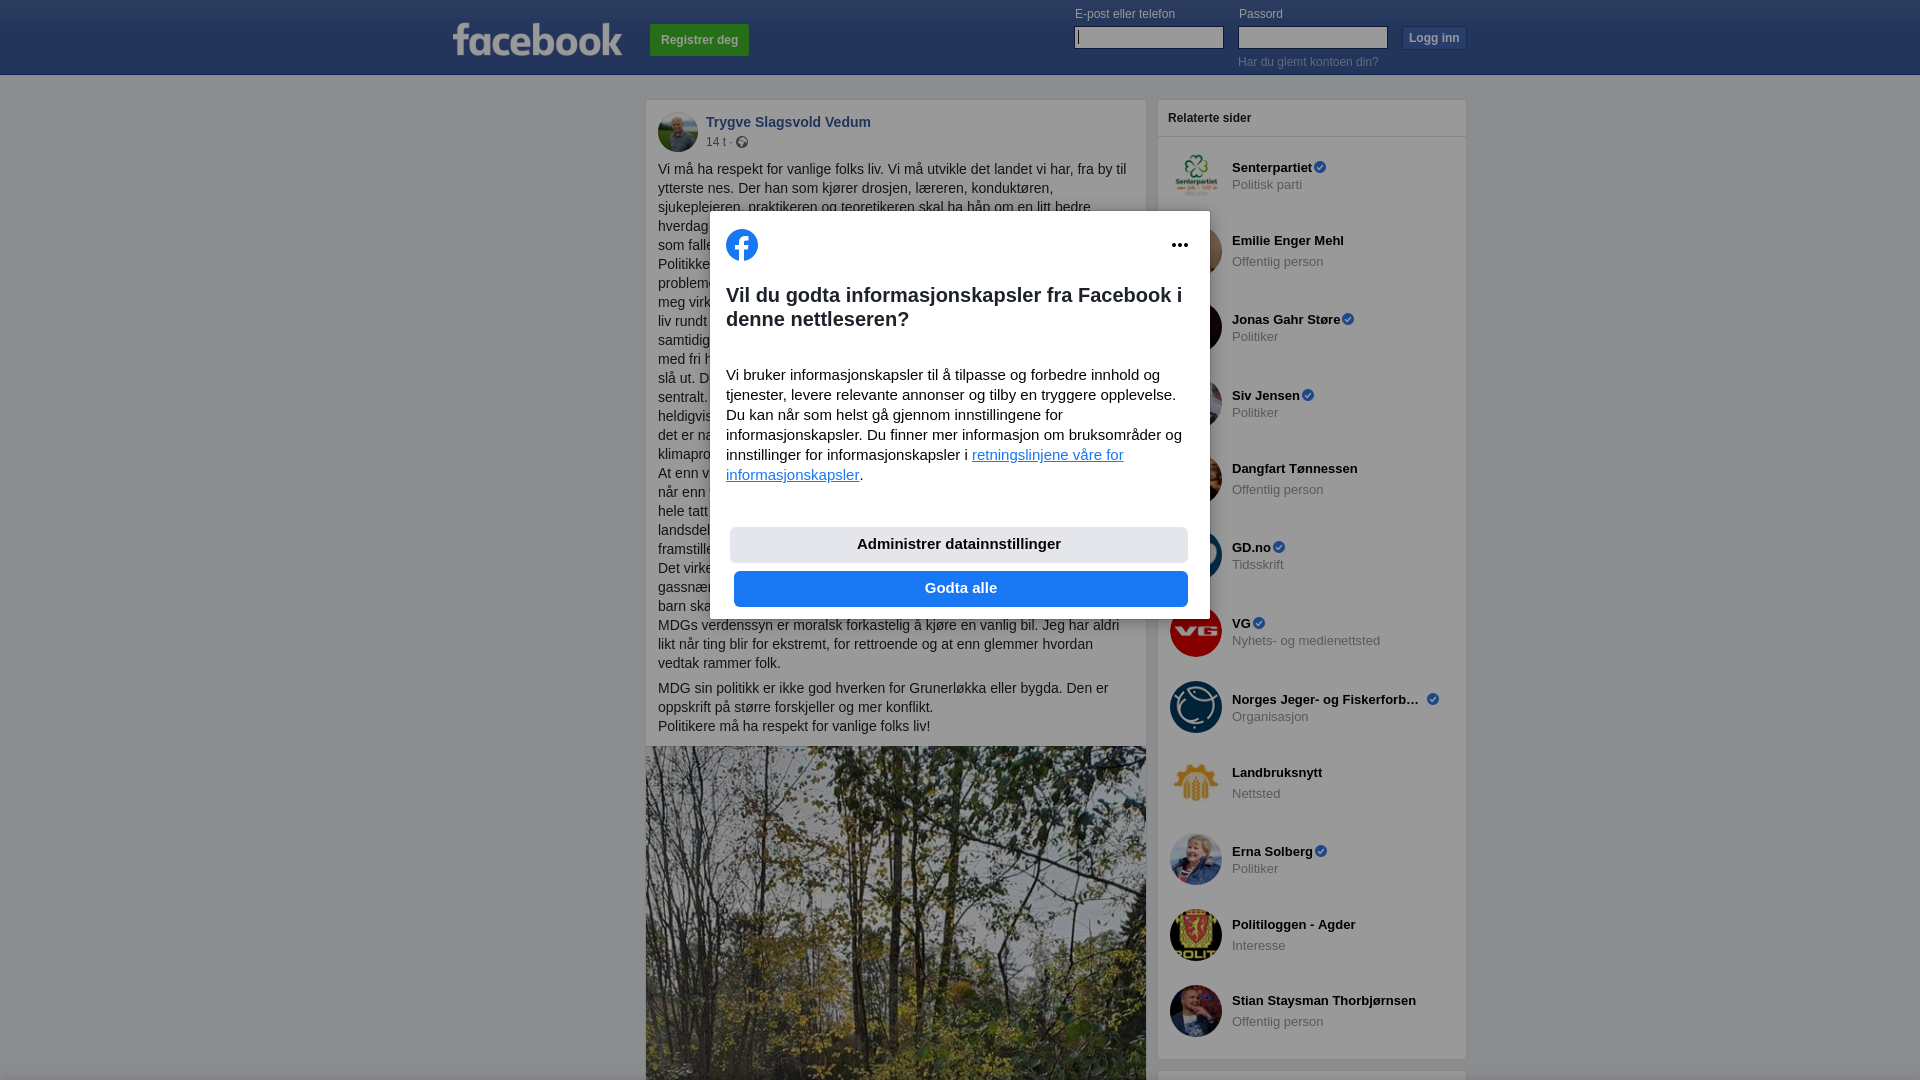The width and height of the screenshot is (1920, 1080).
Task: Click the Facebook icon inside the cookie dialog
Action: pos(742,245)
